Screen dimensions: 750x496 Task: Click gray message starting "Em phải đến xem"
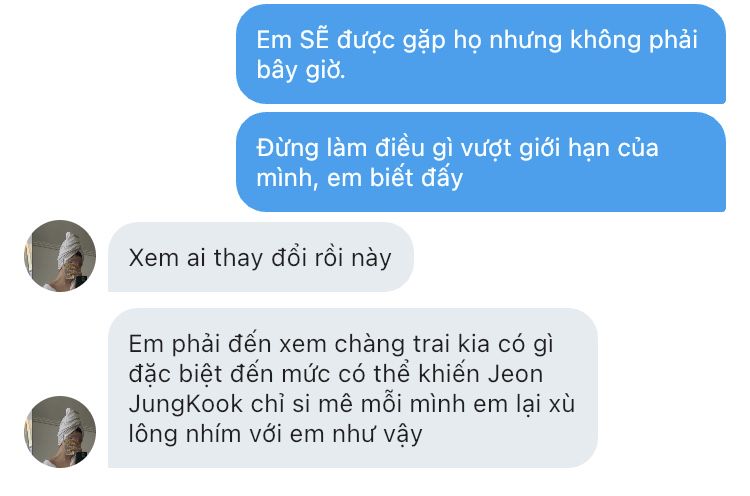click(353, 388)
